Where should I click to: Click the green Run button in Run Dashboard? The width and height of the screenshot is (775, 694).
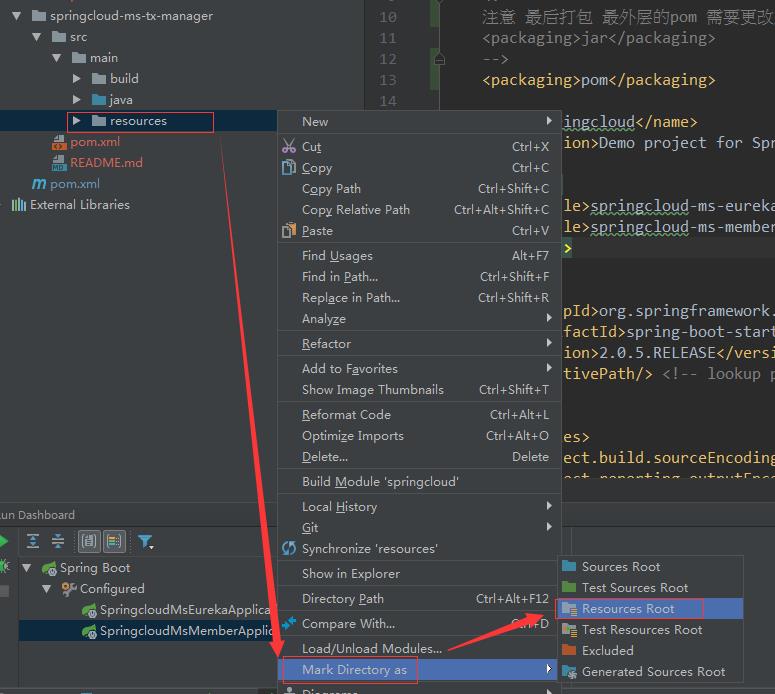tap(3, 541)
